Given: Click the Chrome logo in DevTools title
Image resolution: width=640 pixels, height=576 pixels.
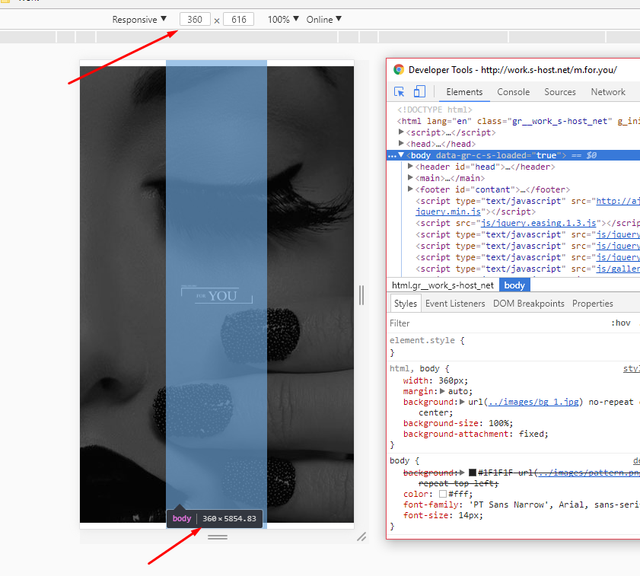Looking at the screenshot, I should pyautogui.click(x=399, y=70).
